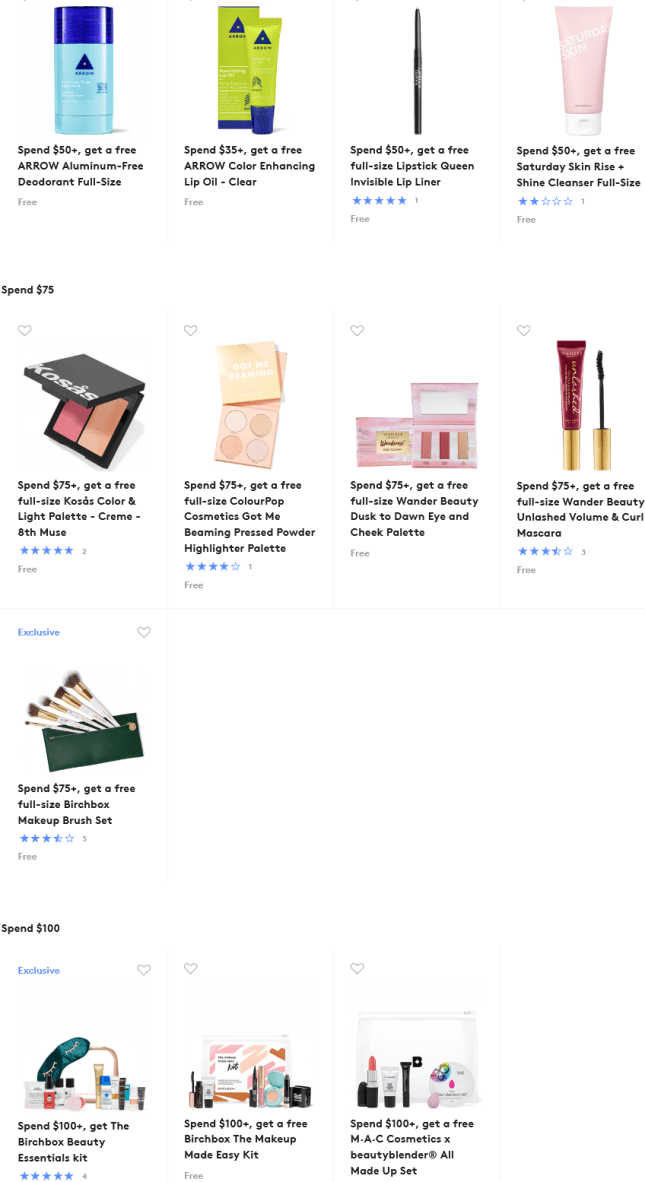Image resolution: width=645 pixels, height=1182 pixels.
Task: Toggle wishlist heart on ColourPop Highlighter Palette
Action: (x=191, y=331)
